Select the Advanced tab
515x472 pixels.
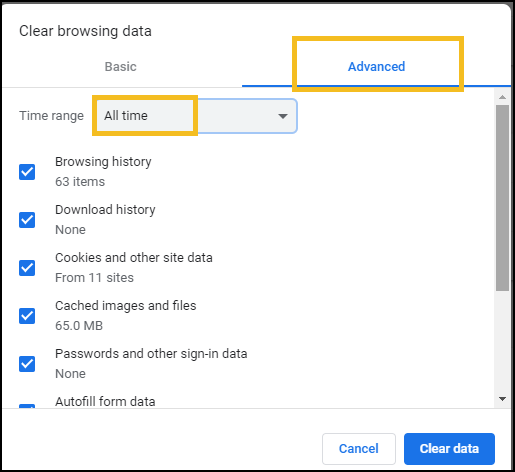point(376,67)
